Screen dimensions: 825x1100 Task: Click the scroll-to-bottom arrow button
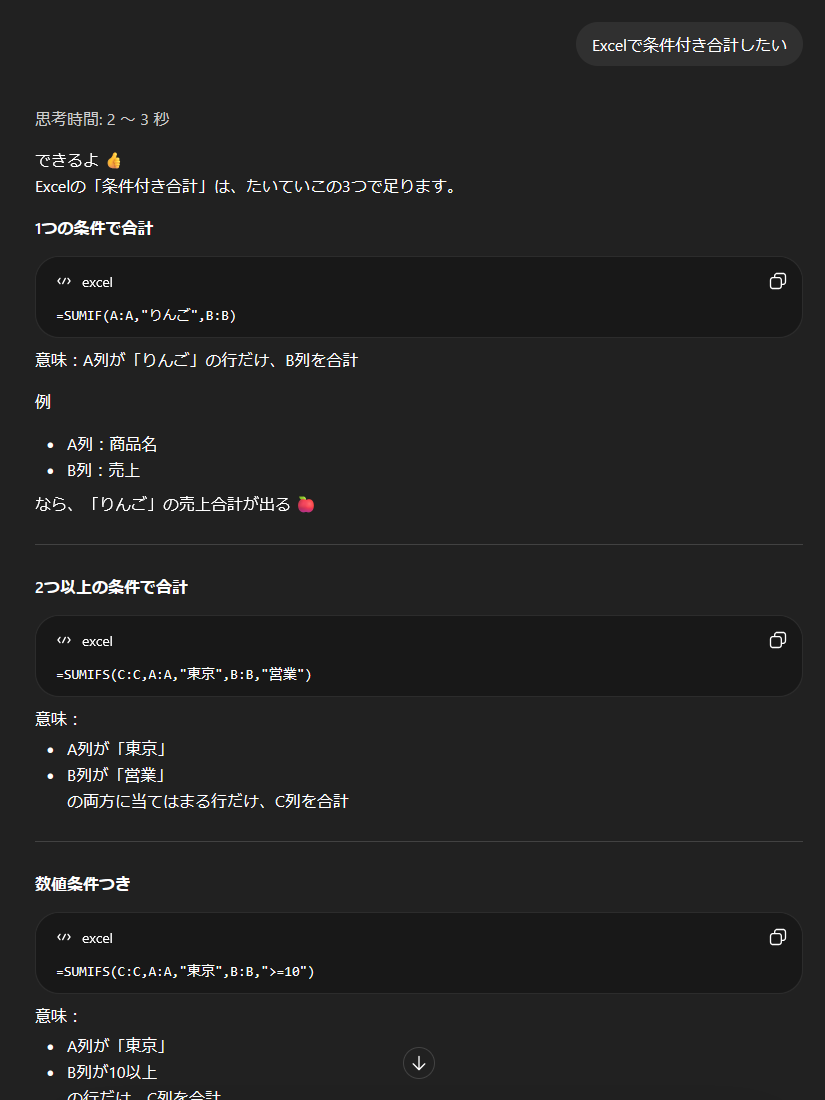point(419,1063)
